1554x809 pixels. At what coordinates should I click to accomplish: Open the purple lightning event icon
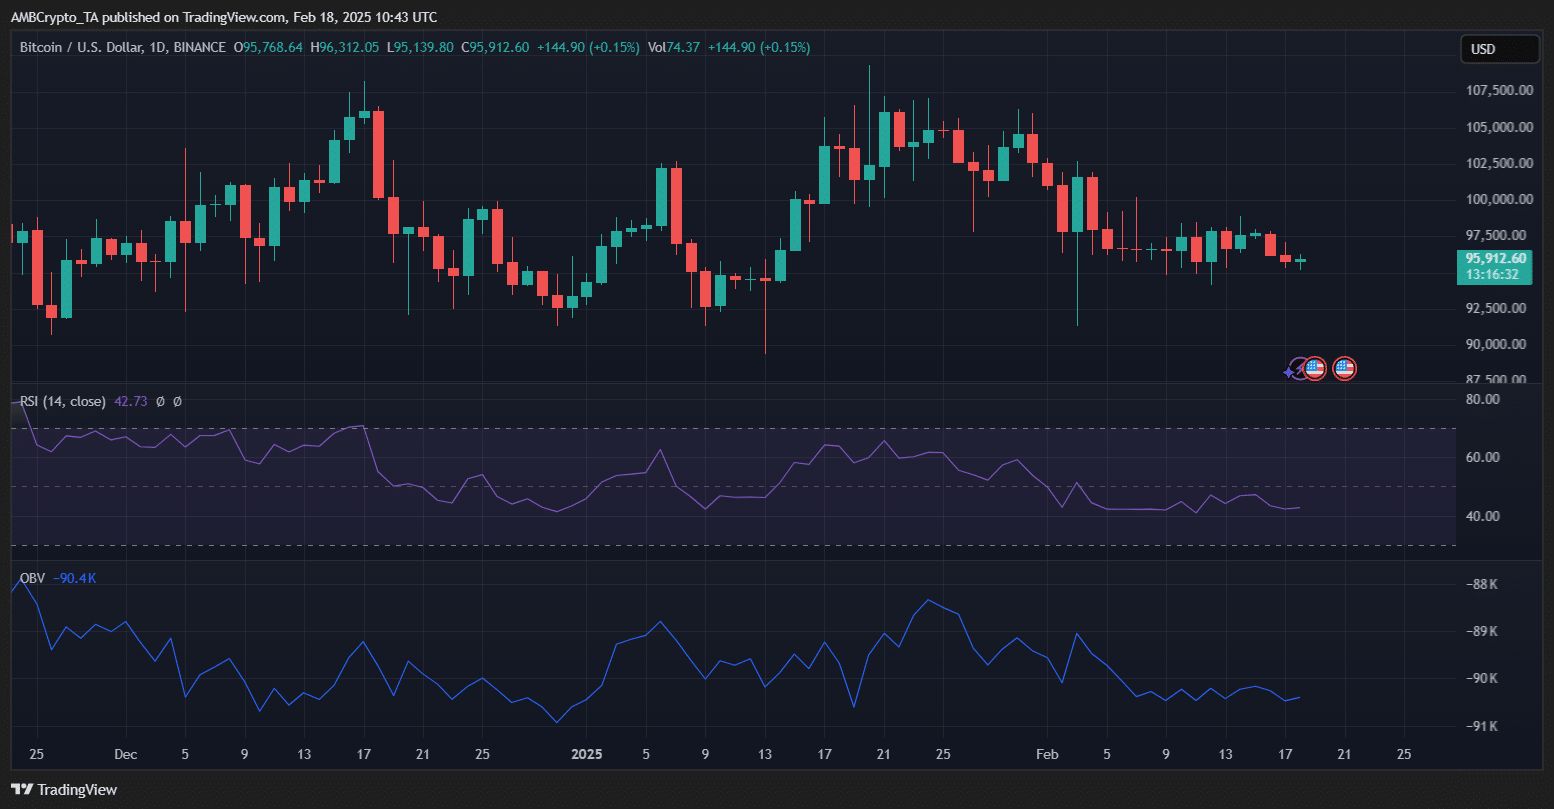1295,369
